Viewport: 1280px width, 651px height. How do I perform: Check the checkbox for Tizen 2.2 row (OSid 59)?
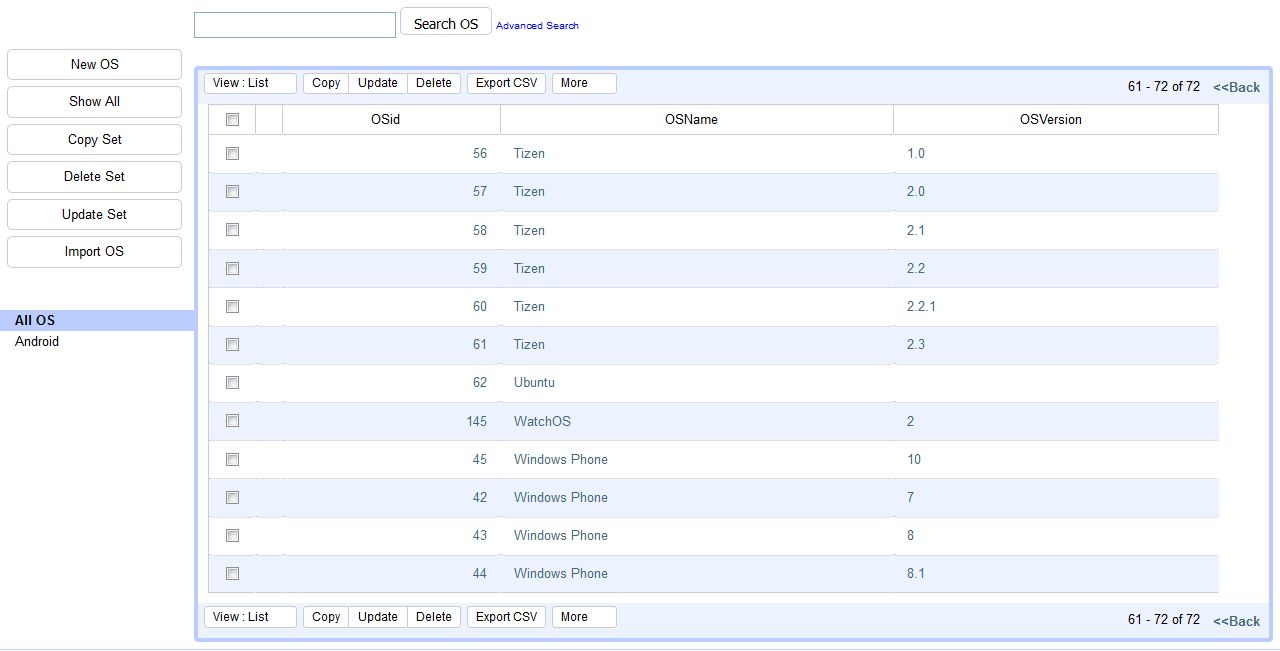pyautogui.click(x=233, y=268)
